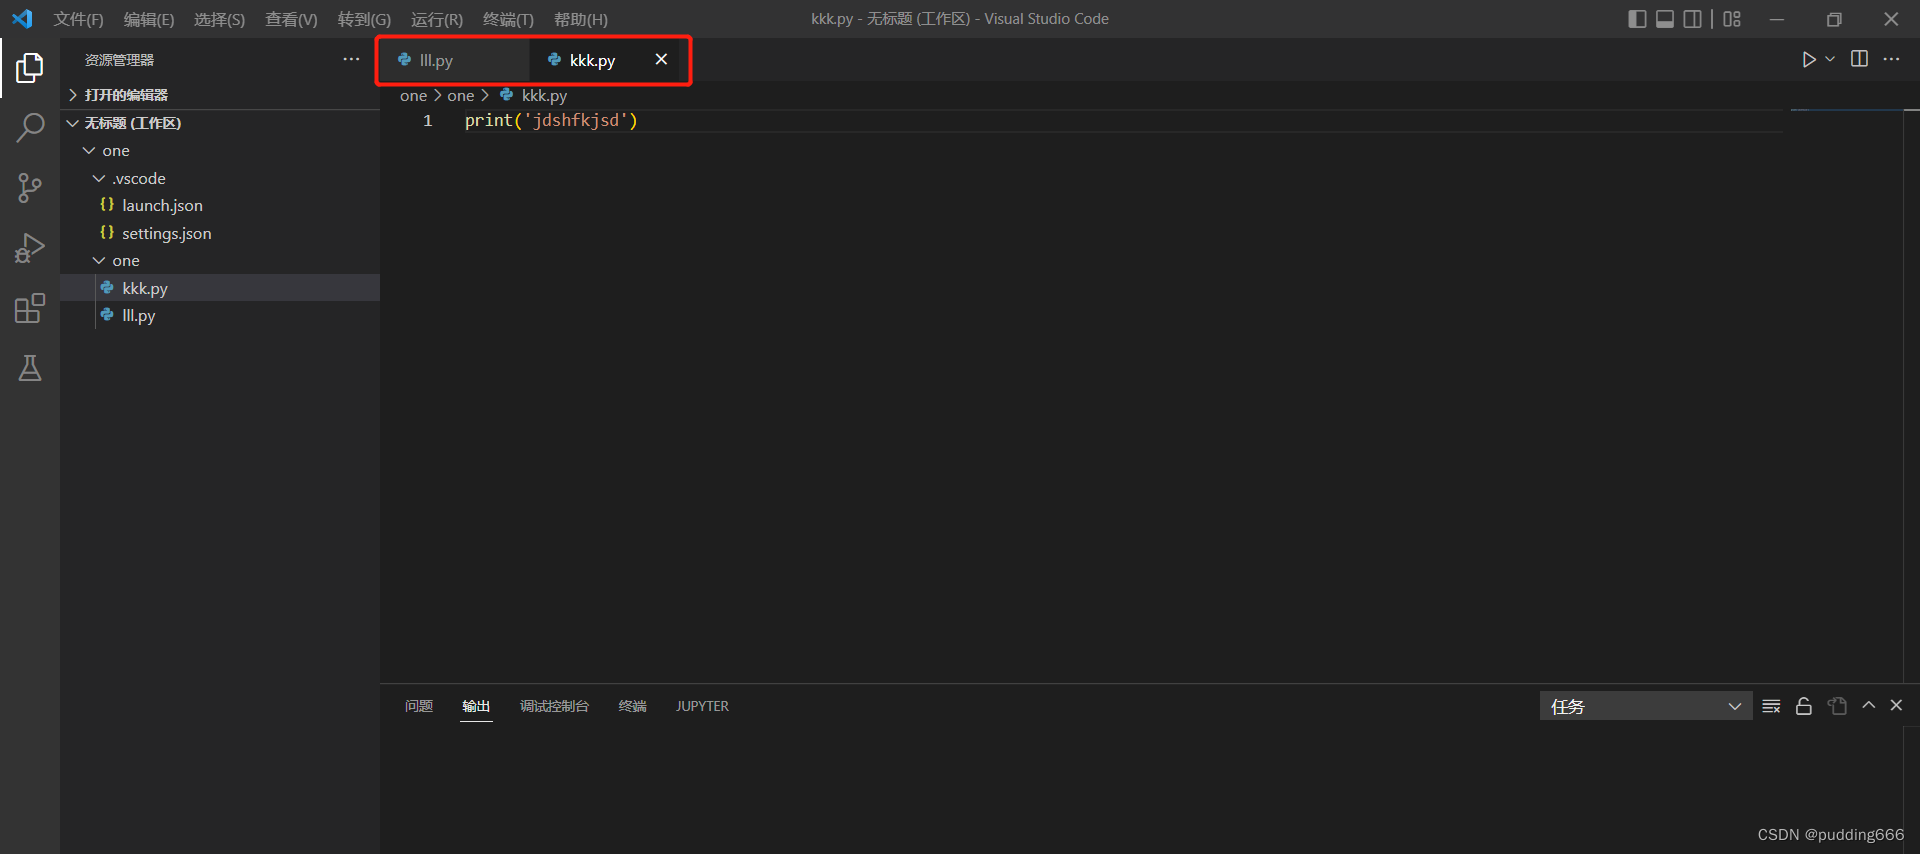
Task: Open the 任务 output channel dropdown
Action: pos(1645,706)
